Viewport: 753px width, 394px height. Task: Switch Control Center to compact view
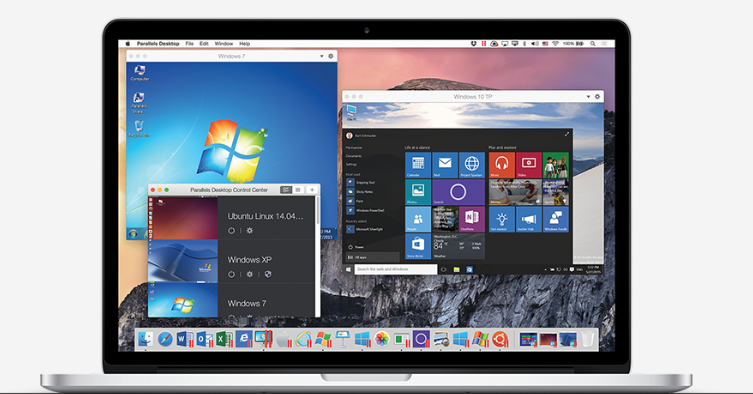point(298,190)
